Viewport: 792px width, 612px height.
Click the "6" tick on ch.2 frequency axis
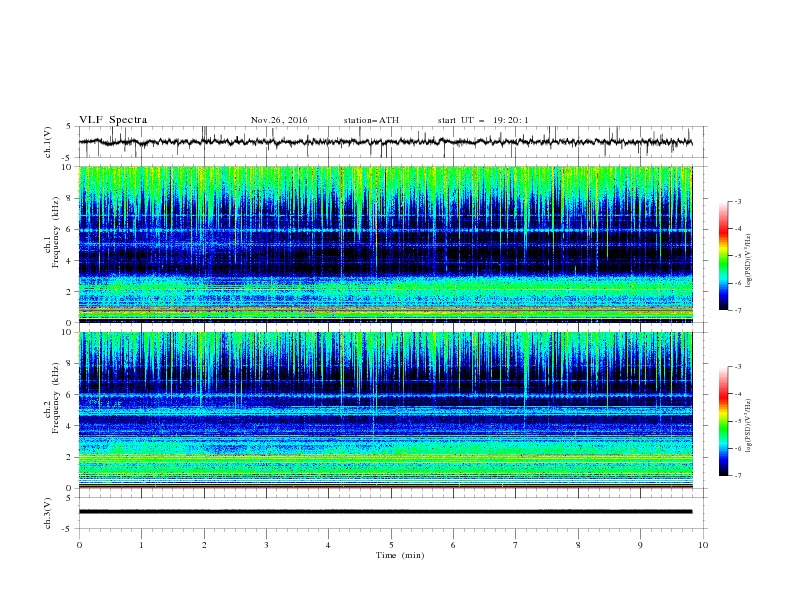point(71,395)
